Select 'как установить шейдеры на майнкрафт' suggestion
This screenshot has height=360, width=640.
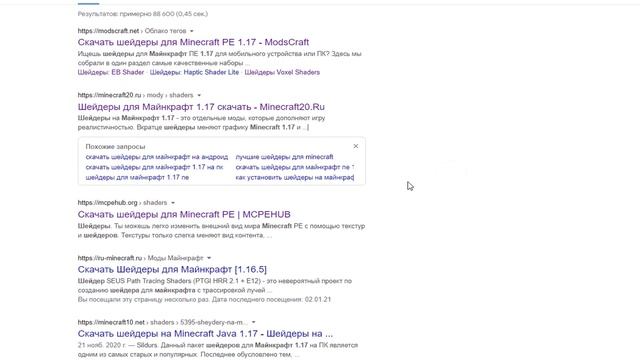pyautogui.click(x=295, y=177)
